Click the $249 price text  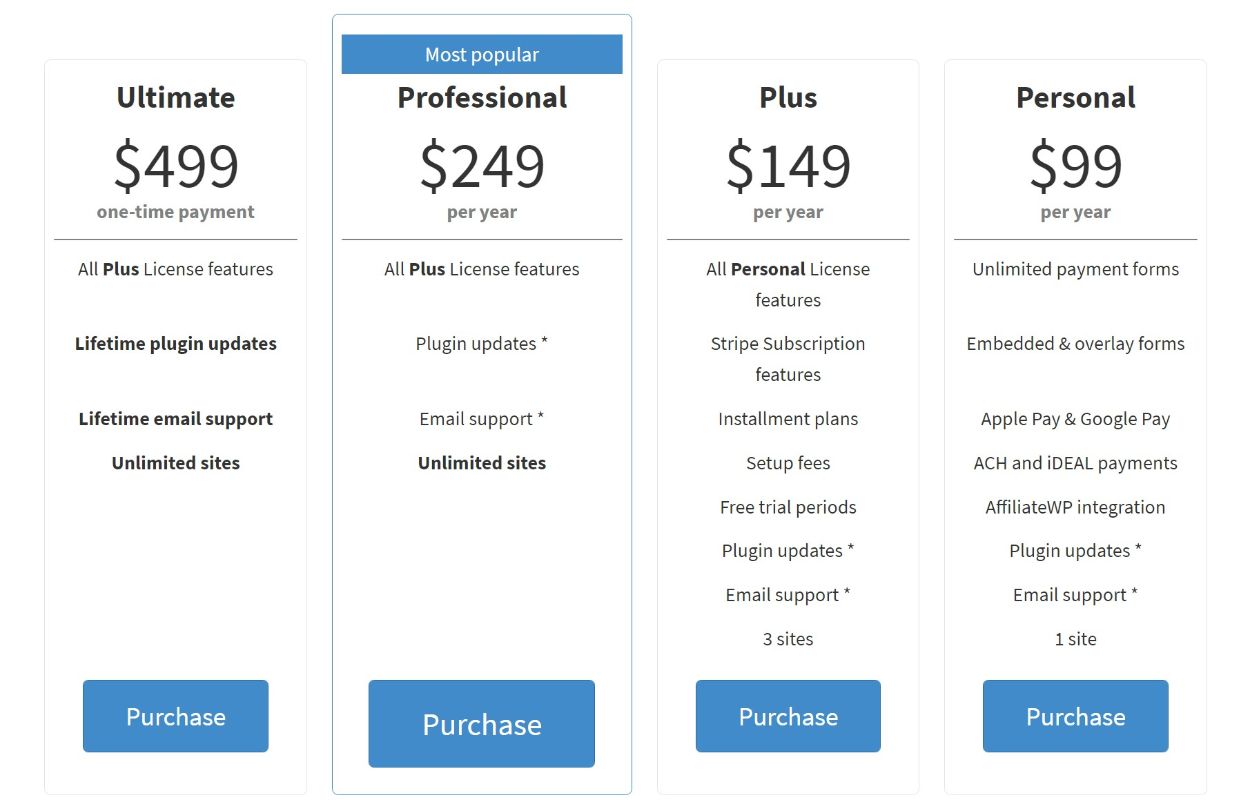pos(481,166)
